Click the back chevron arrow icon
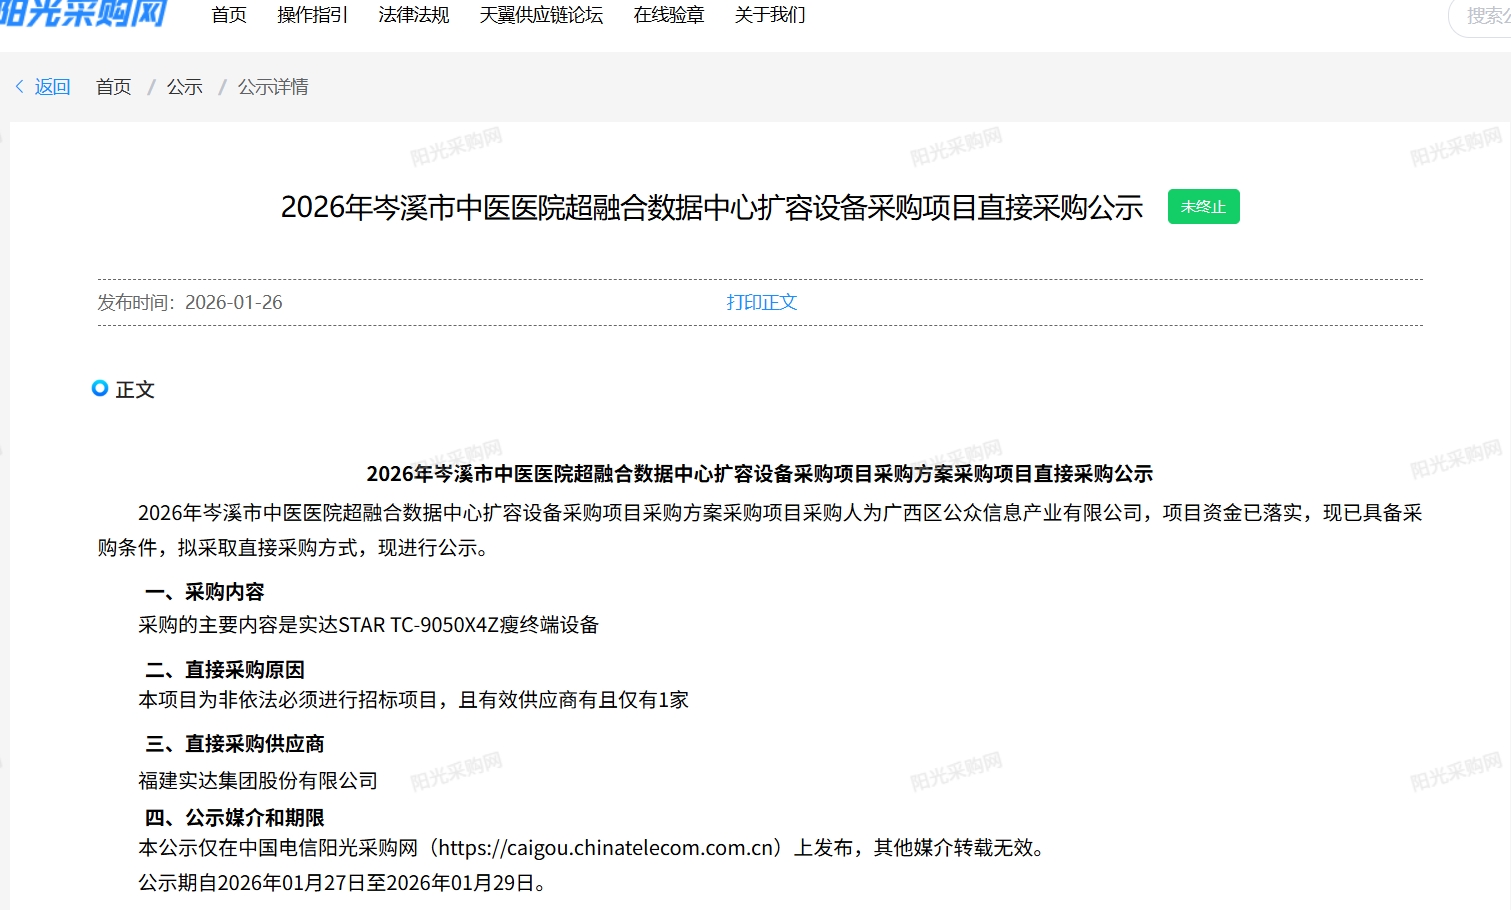1511x910 pixels. tap(19, 87)
